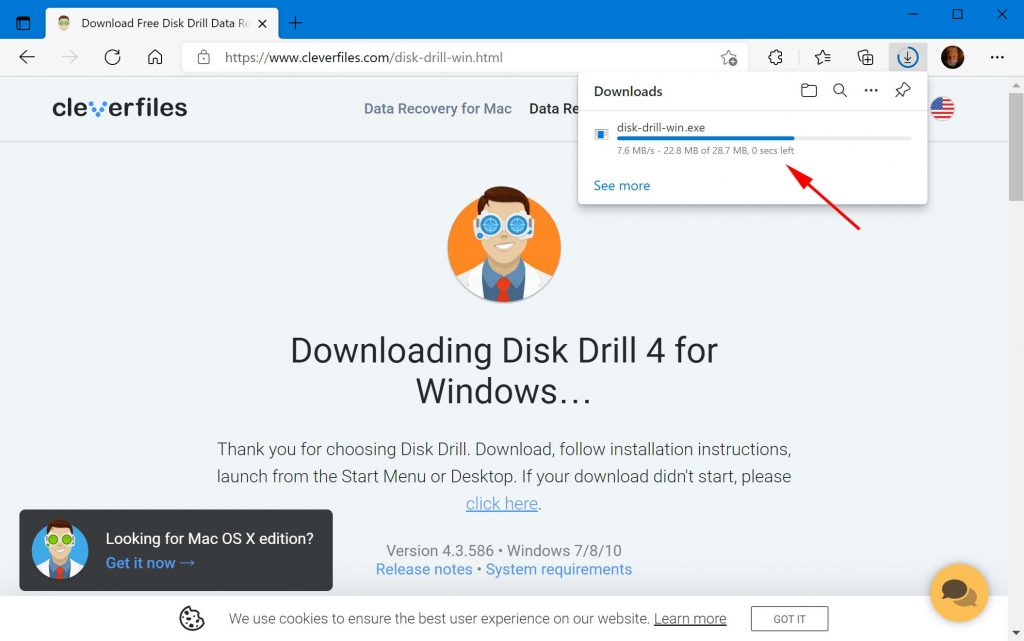Open the Collections panel
Image resolution: width=1024 pixels, height=641 pixels.
pos(864,57)
